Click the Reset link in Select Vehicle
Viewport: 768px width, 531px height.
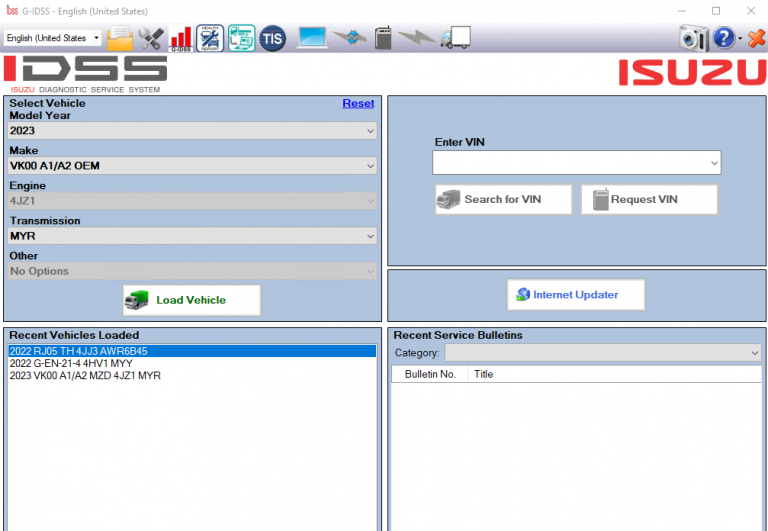pyautogui.click(x=358, y=103)
